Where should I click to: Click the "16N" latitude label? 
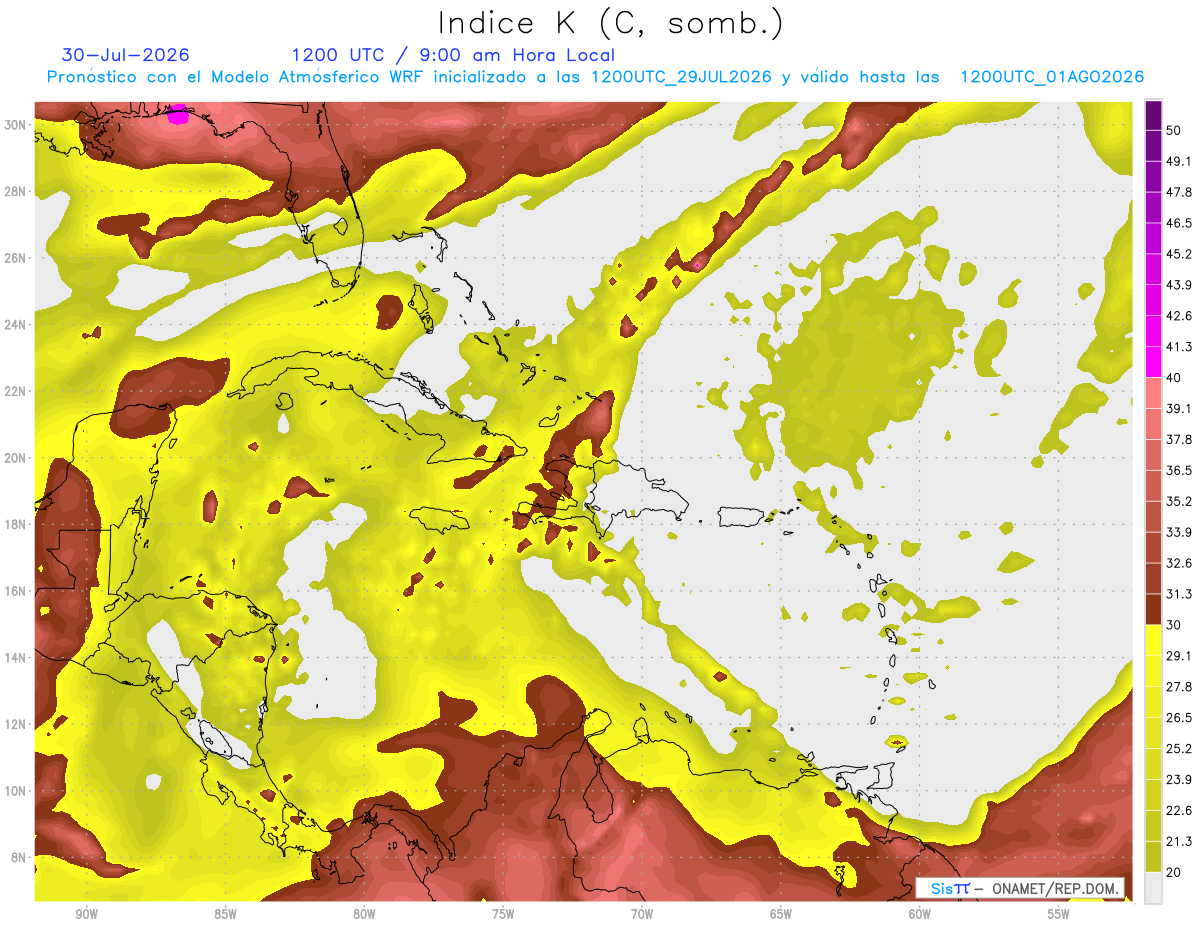click(x=16, y=591)
